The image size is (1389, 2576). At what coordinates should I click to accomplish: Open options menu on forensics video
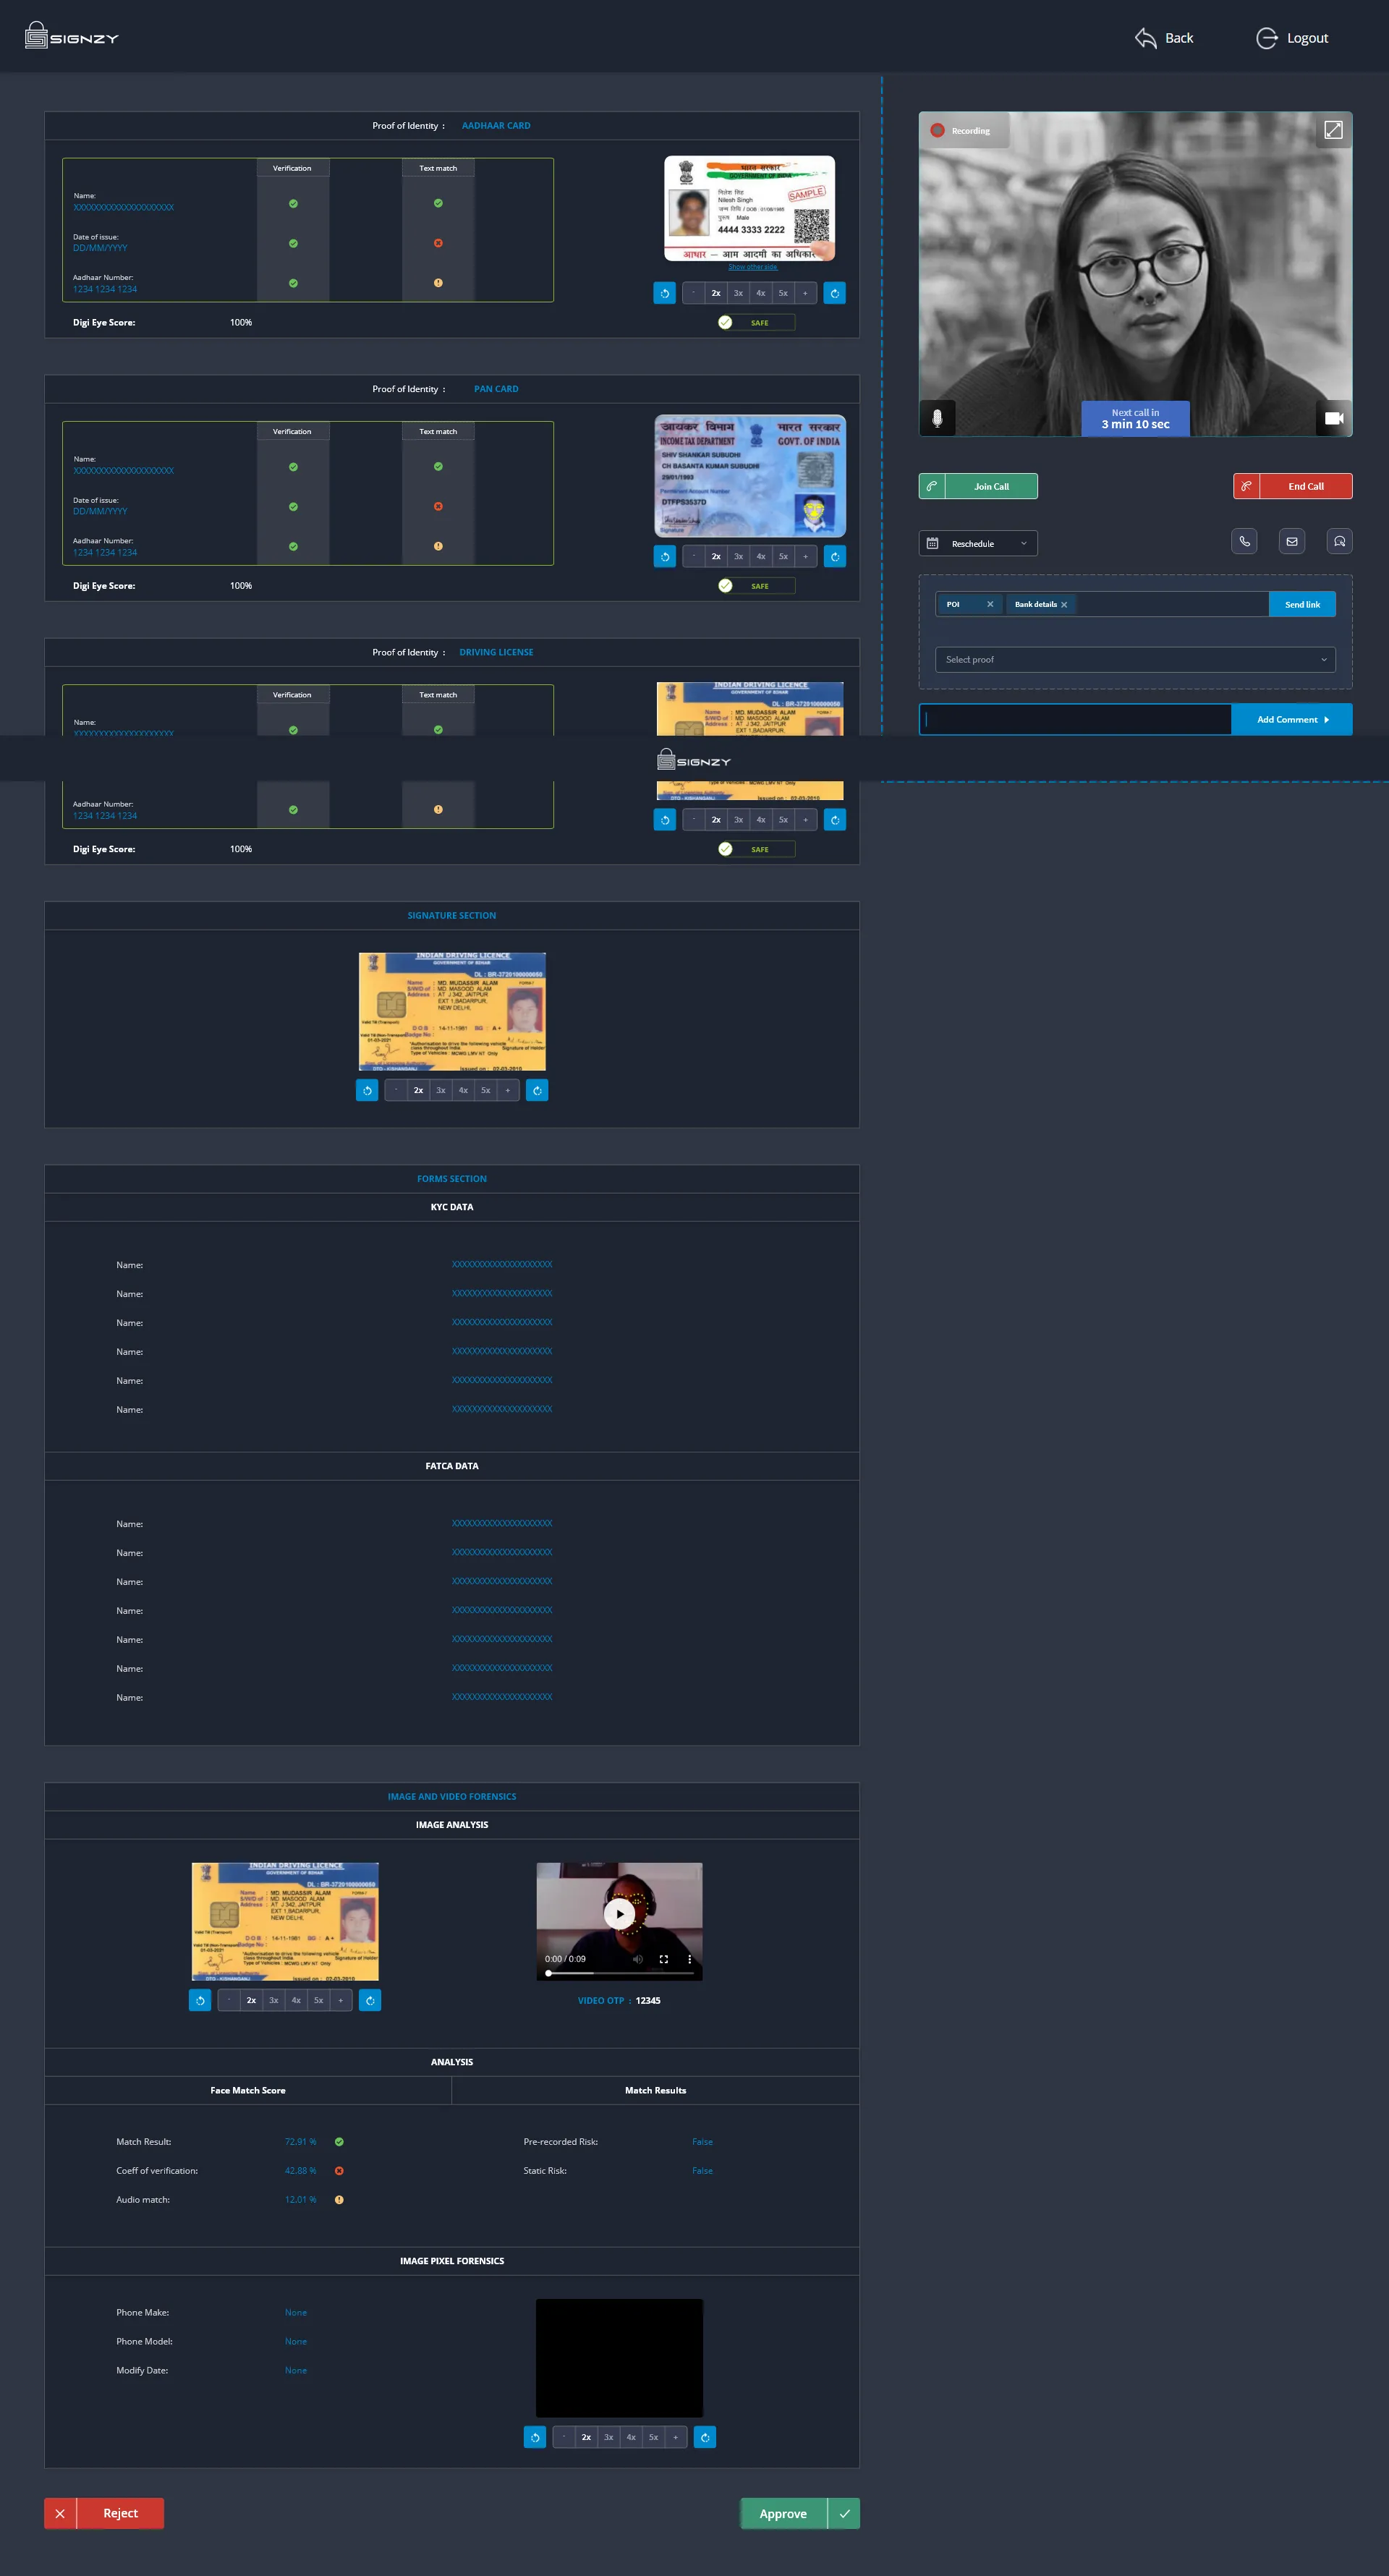(x=689, y=1959)
